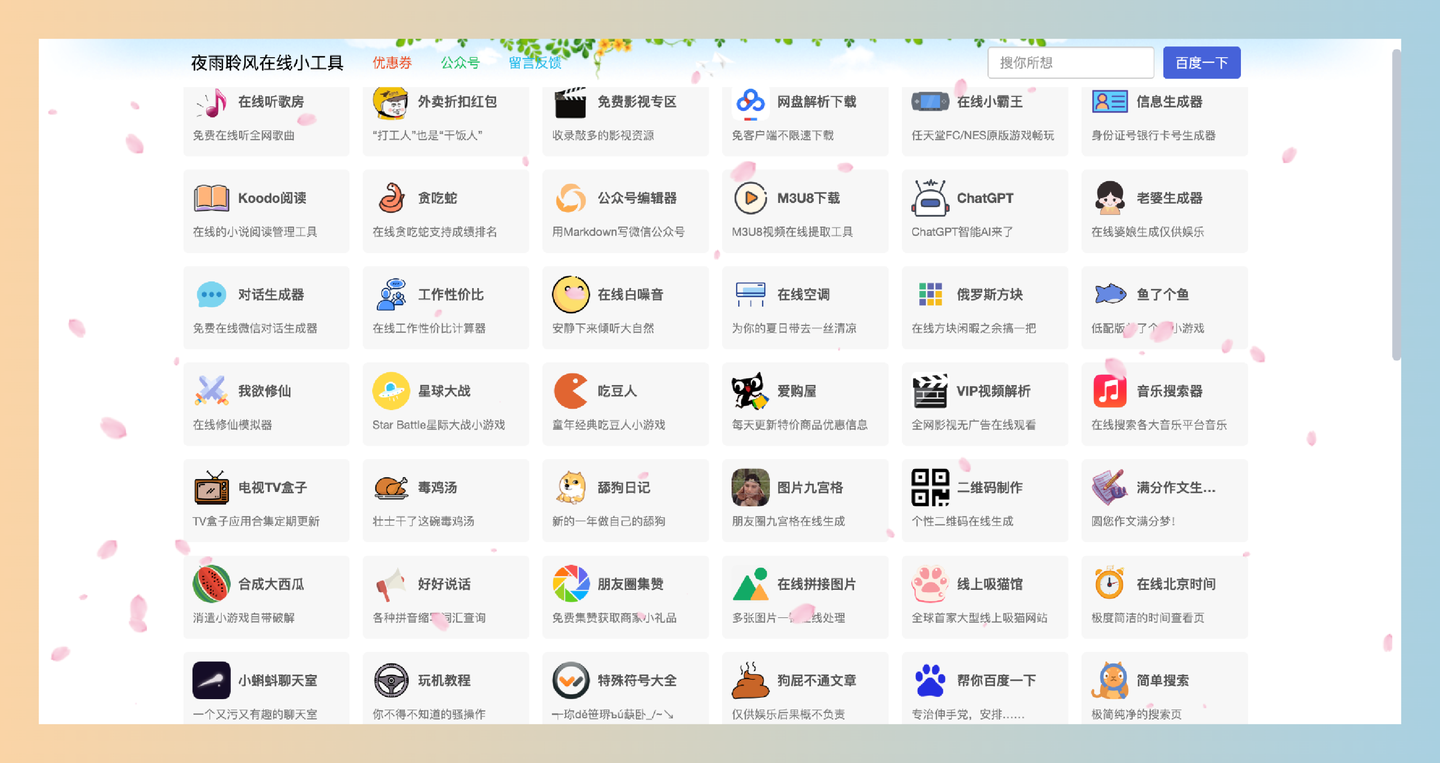
Task: Click the 线上吸猫馆 cat paw icon
Action: (930, 584)
